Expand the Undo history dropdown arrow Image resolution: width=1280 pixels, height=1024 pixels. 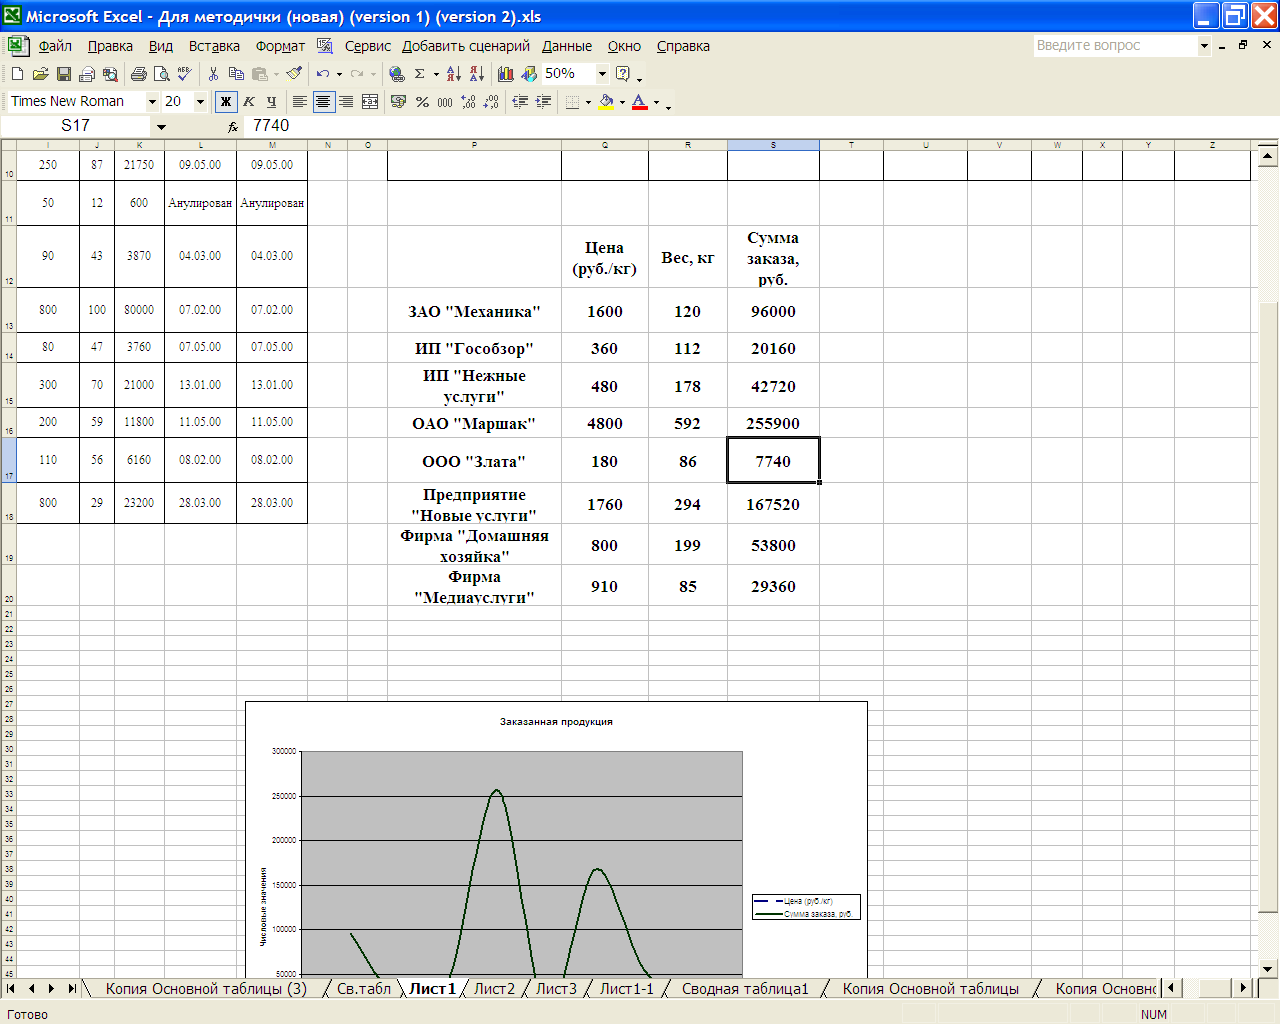point(339,74)
